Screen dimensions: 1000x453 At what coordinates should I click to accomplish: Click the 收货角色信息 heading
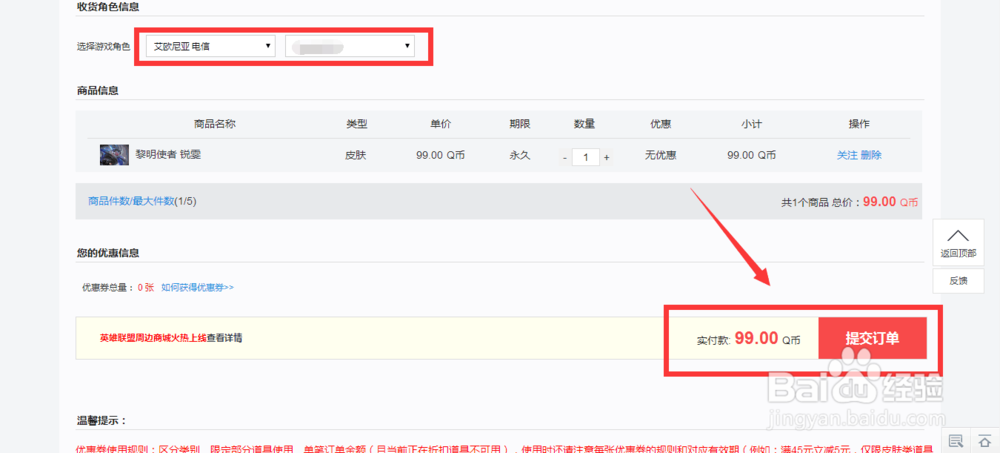[x=108, y=7]
